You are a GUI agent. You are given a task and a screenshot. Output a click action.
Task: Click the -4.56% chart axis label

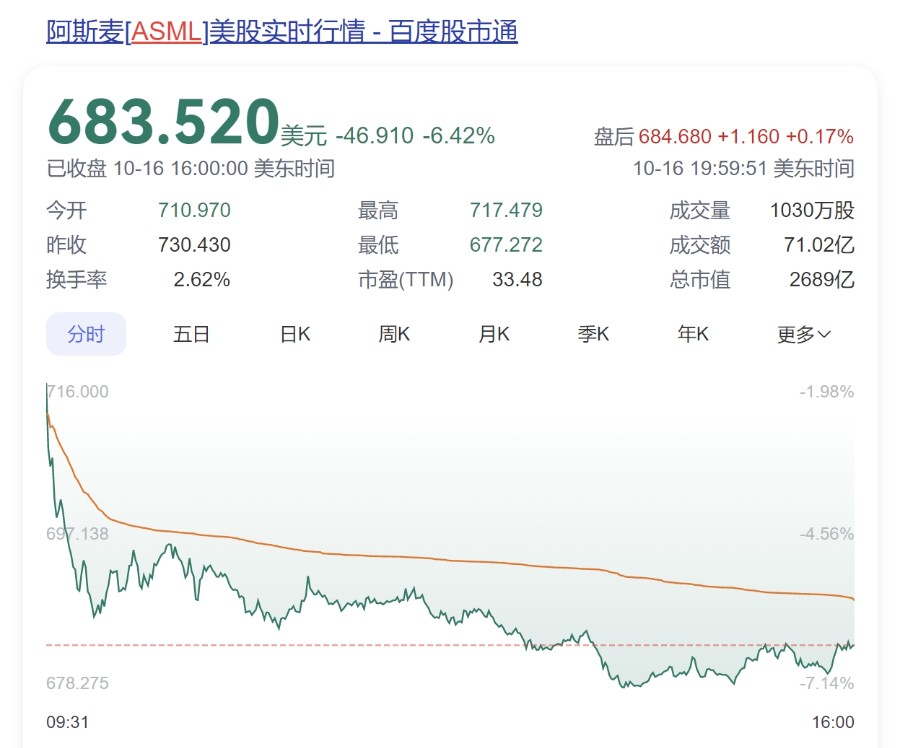pyautogui.click(x=827, y=533)
